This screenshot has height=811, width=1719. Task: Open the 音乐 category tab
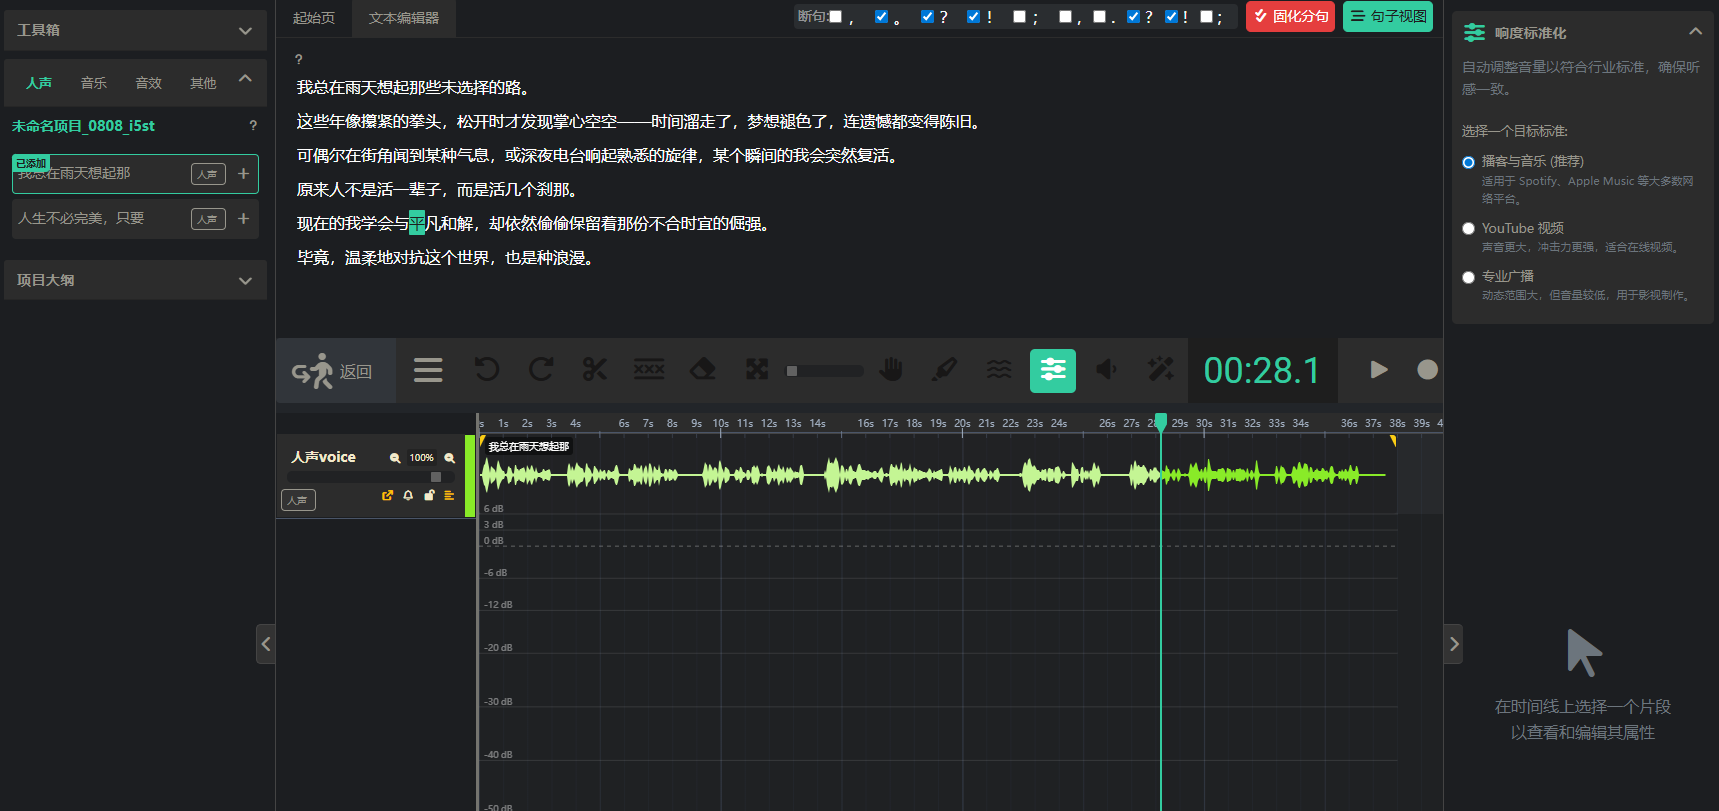click(x=94, y=83)
